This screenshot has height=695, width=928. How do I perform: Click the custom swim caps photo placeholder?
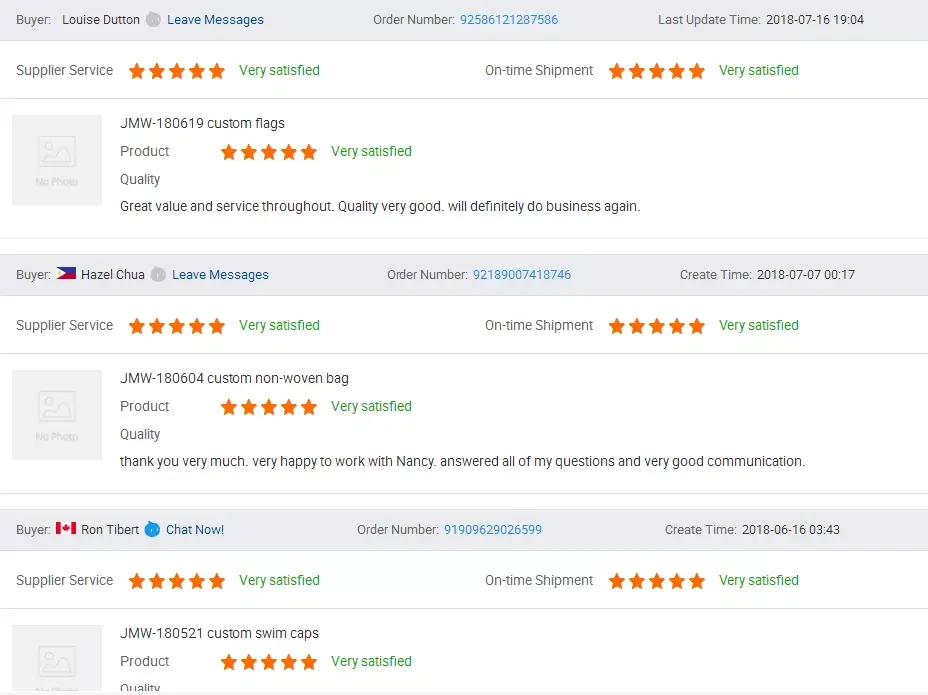pos(57,659)
